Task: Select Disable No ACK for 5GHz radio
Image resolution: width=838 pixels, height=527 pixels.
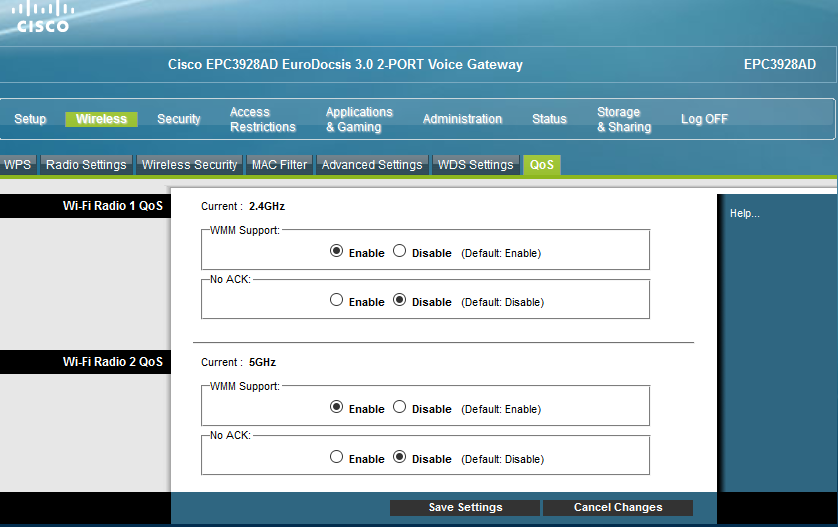Action: coord(399,457)
